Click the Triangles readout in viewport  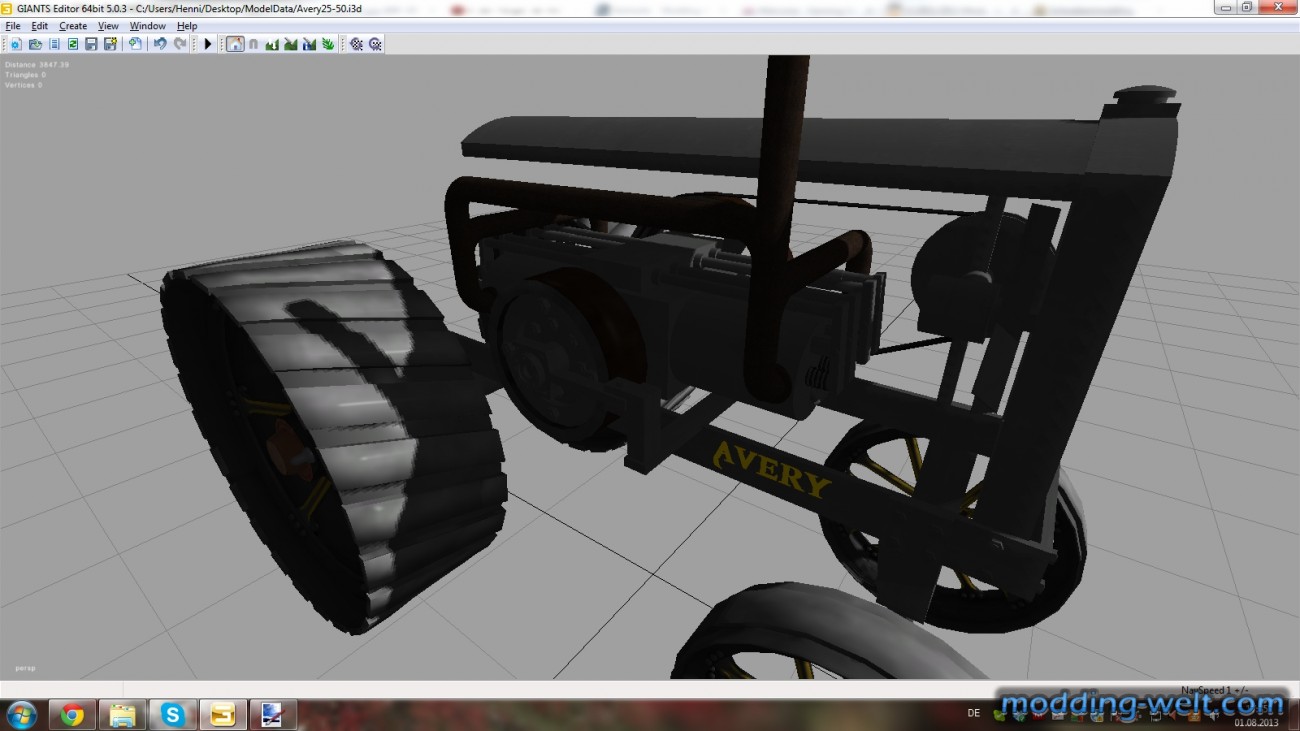(x=25, y=75)
